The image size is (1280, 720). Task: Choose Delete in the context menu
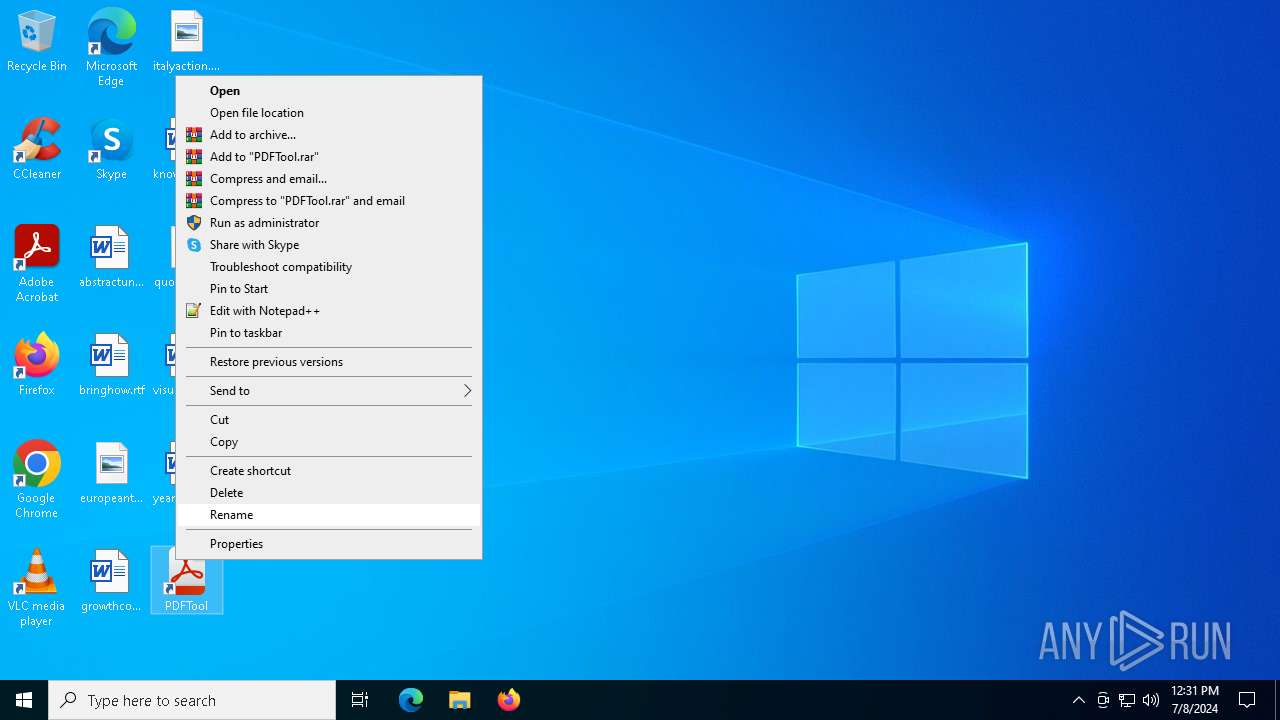329,493
